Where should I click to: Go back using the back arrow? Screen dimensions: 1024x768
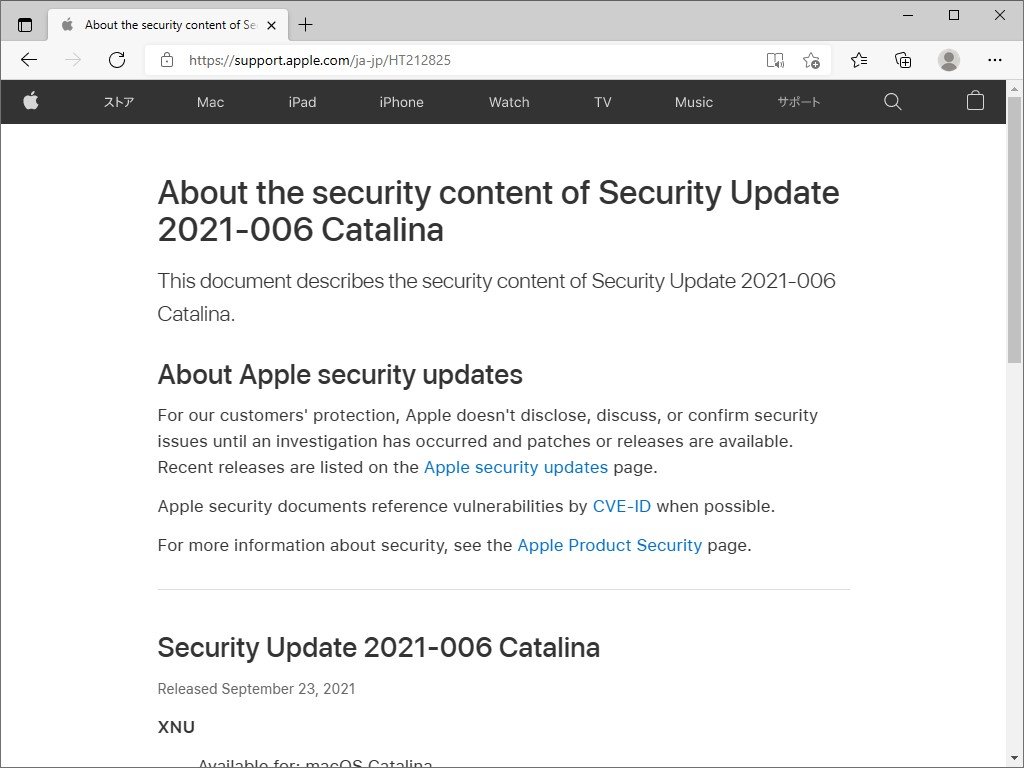28,60
